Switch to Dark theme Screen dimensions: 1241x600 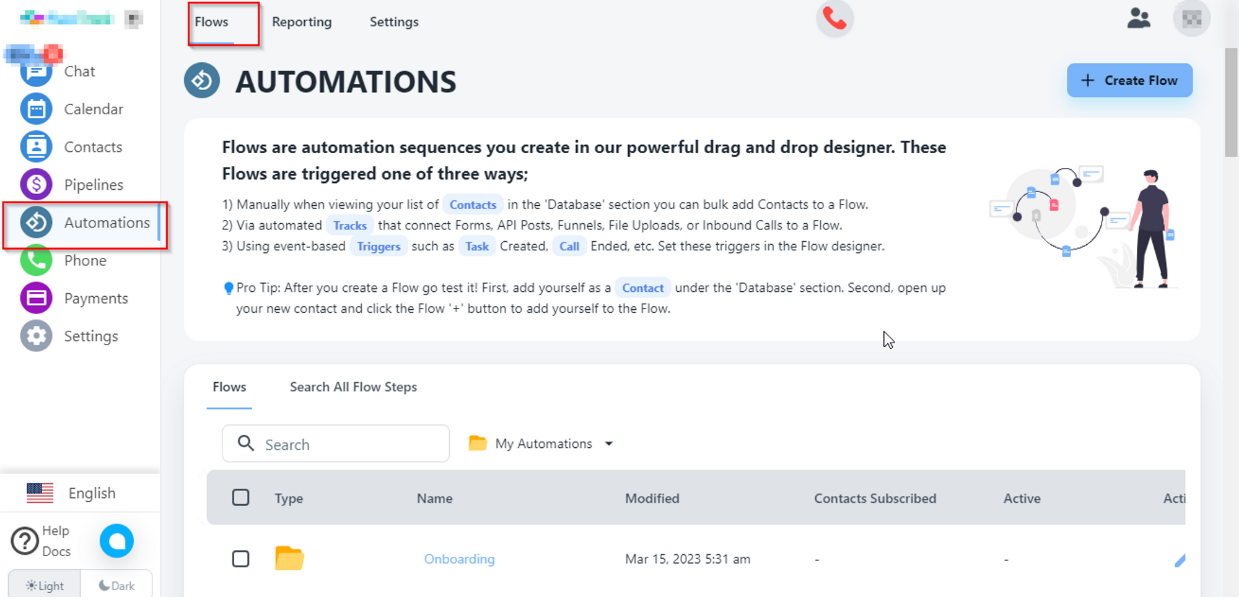(x=117, y=585)
